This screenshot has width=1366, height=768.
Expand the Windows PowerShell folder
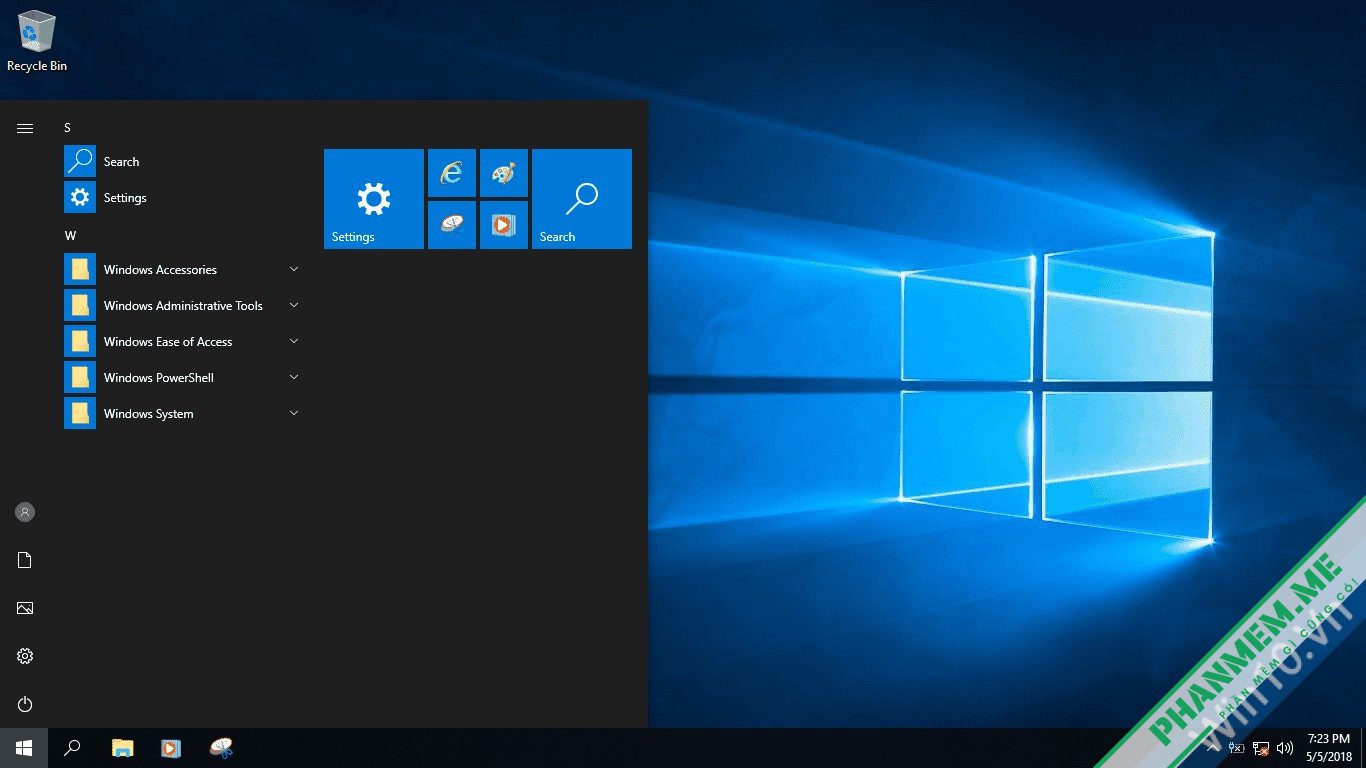point(182,378)
